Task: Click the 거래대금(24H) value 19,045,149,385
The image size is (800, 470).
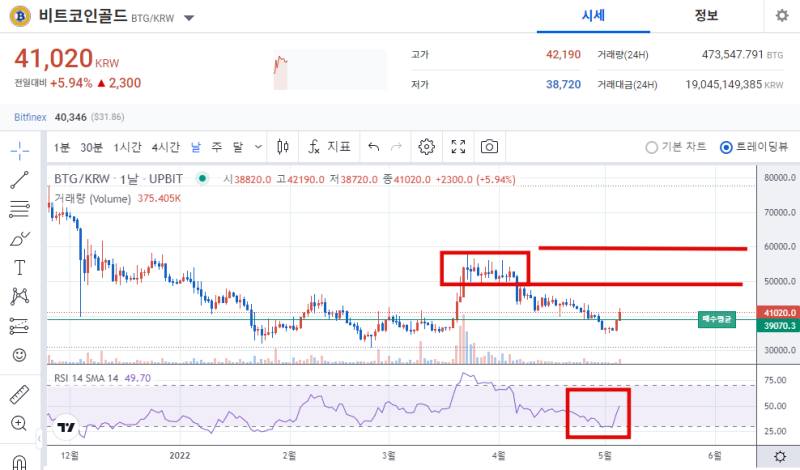Action: click(723, 84)
